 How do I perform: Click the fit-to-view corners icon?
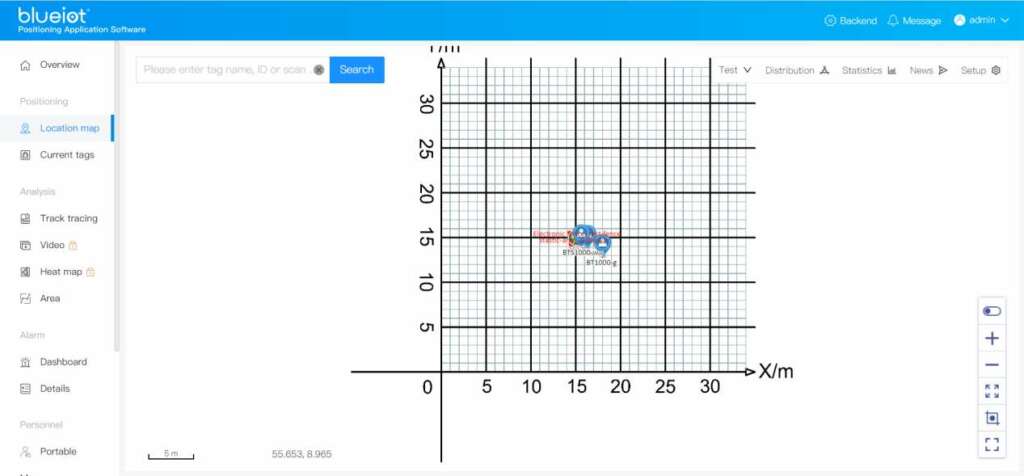[x=991, y=391]
